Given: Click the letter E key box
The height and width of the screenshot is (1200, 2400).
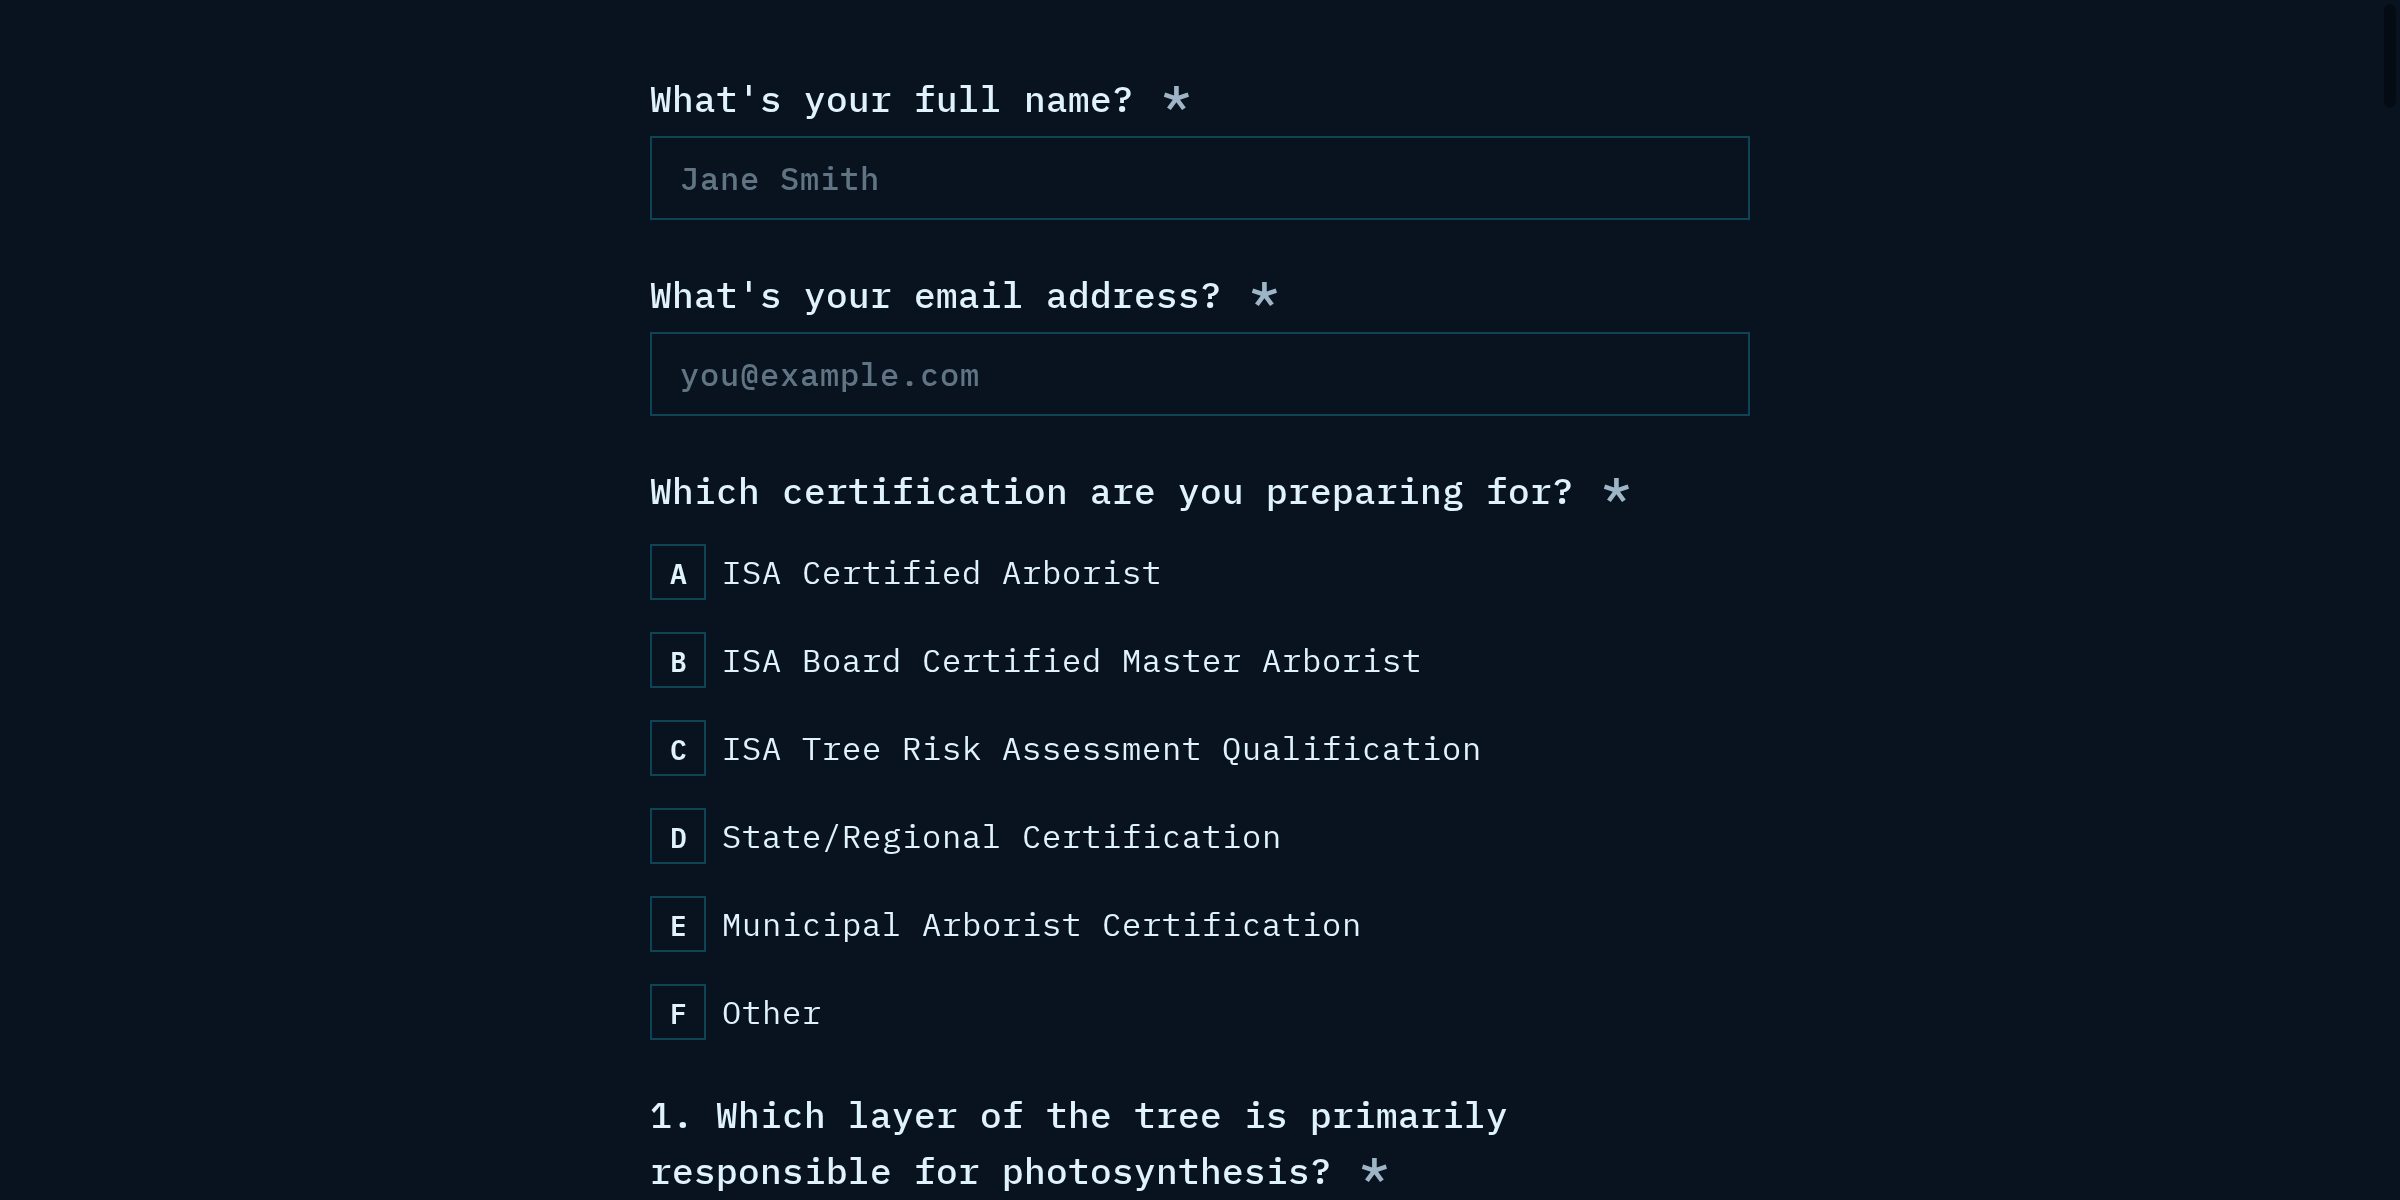Looking at the screenshot, I should (678, 925).
